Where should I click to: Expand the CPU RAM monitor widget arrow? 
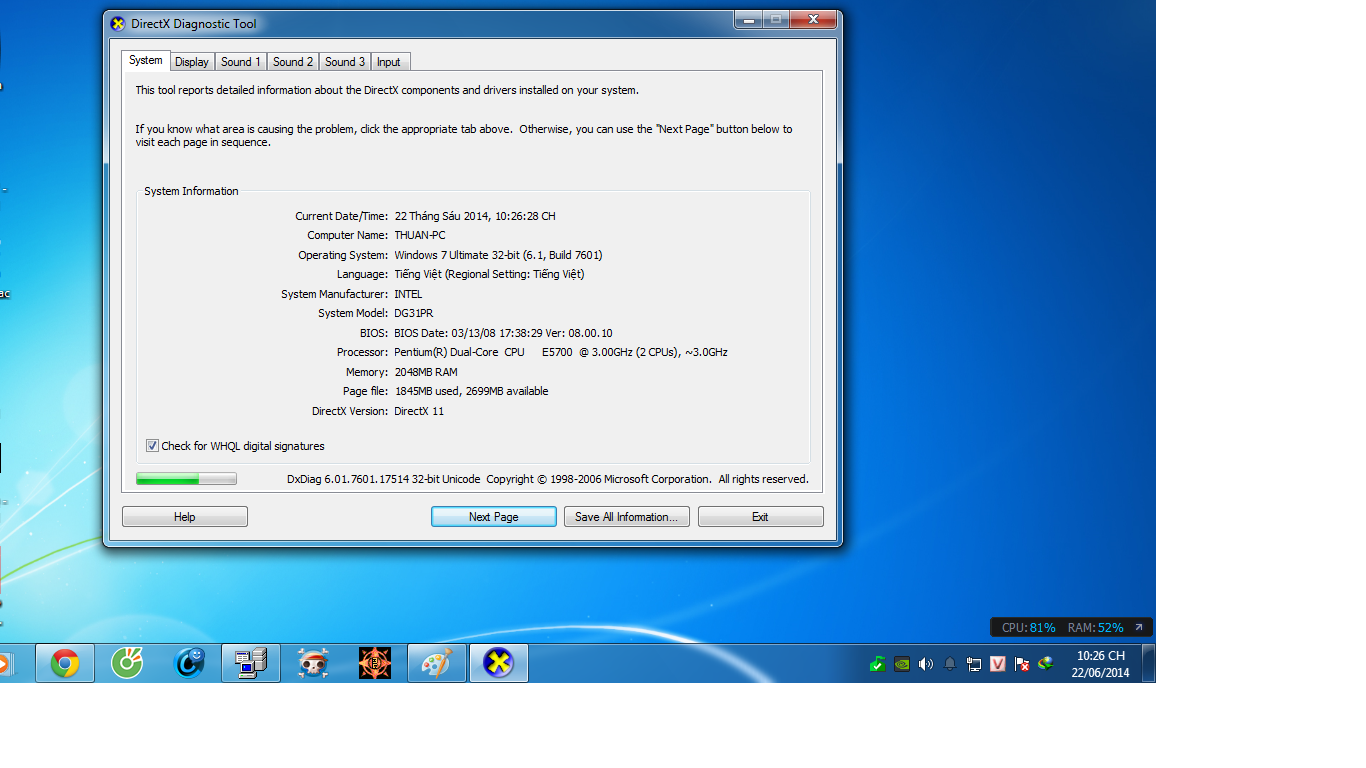click(x=1138, y=628)
